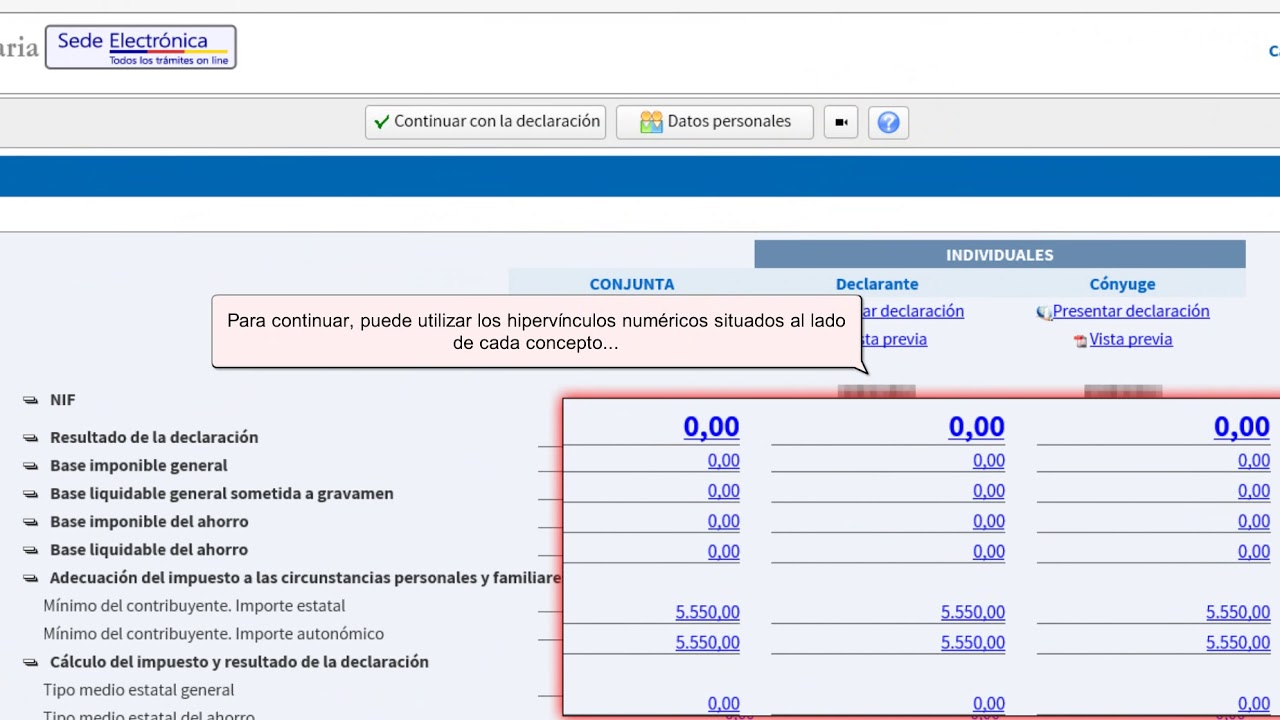Click Tipo medio estatal general label
The image size is (1280, 720).
[138, 690]
